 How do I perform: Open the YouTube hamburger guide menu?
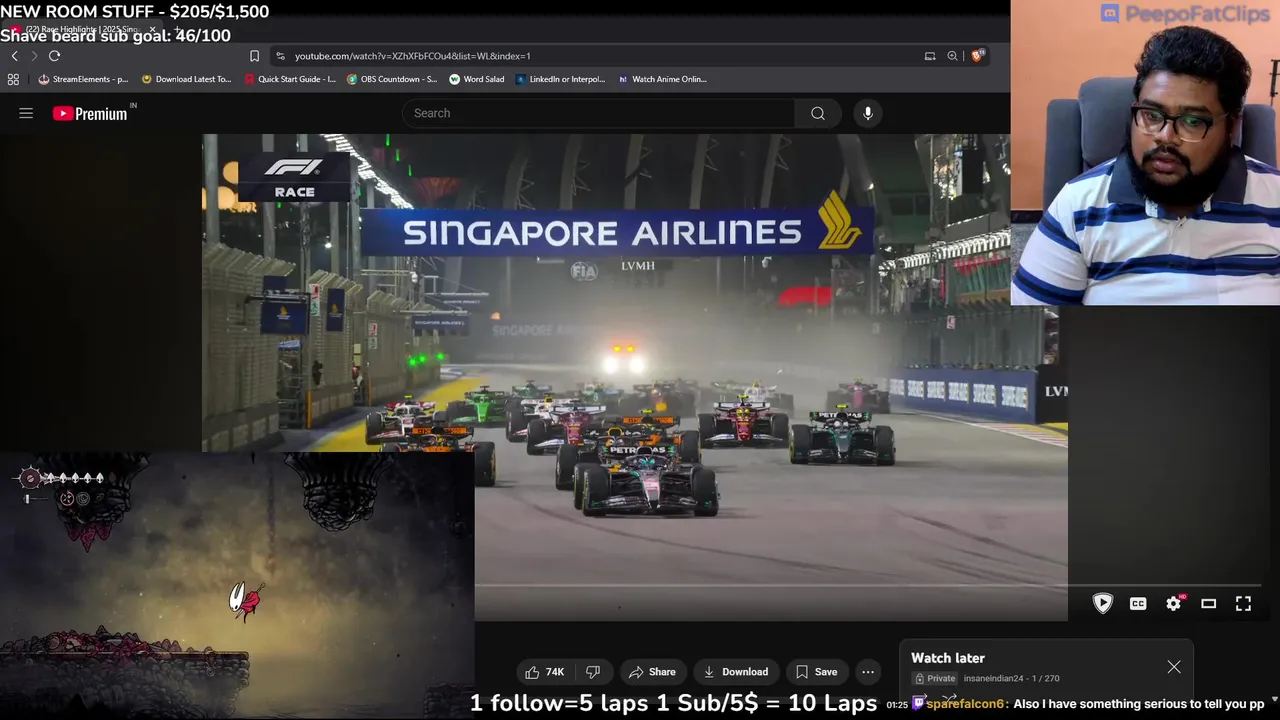(26, 113)
